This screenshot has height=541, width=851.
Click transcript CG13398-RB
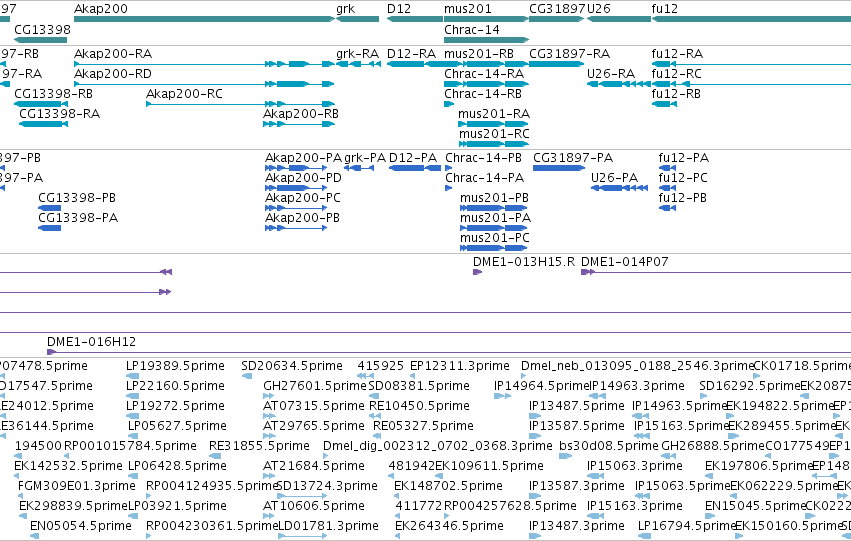click(x=41, y=104)
